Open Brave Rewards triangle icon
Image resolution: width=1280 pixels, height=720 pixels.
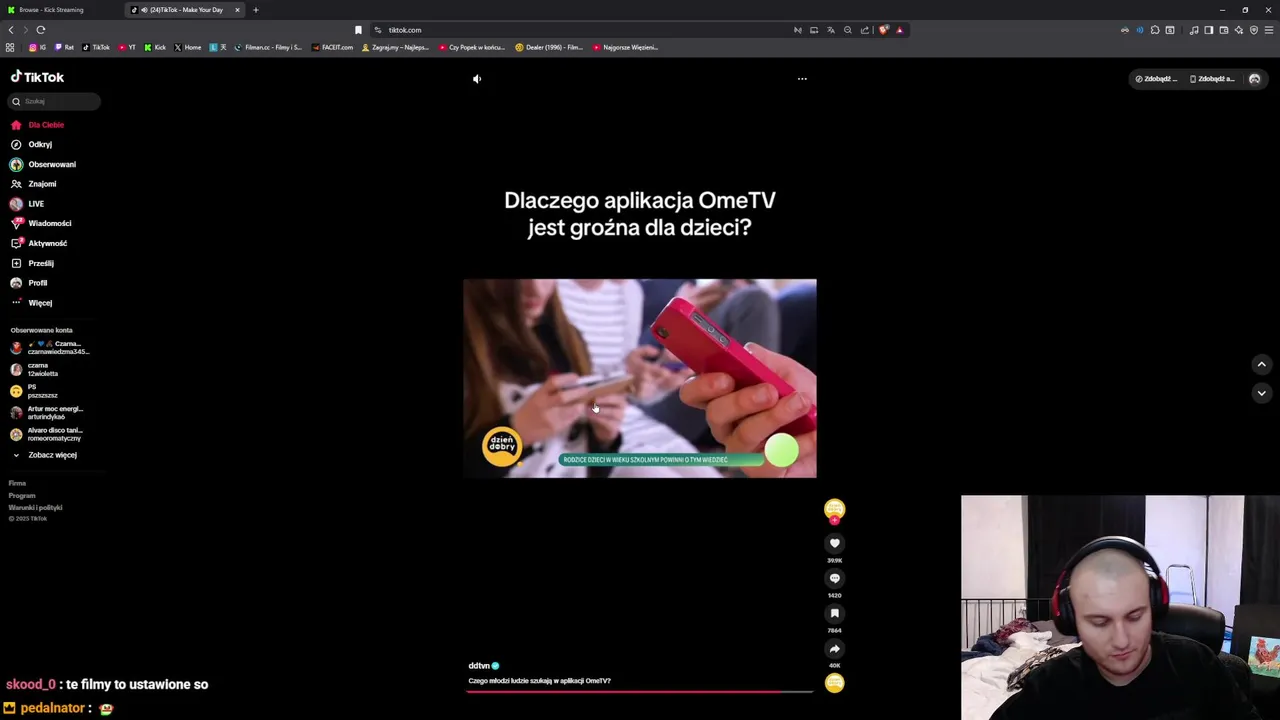[899, 30]
